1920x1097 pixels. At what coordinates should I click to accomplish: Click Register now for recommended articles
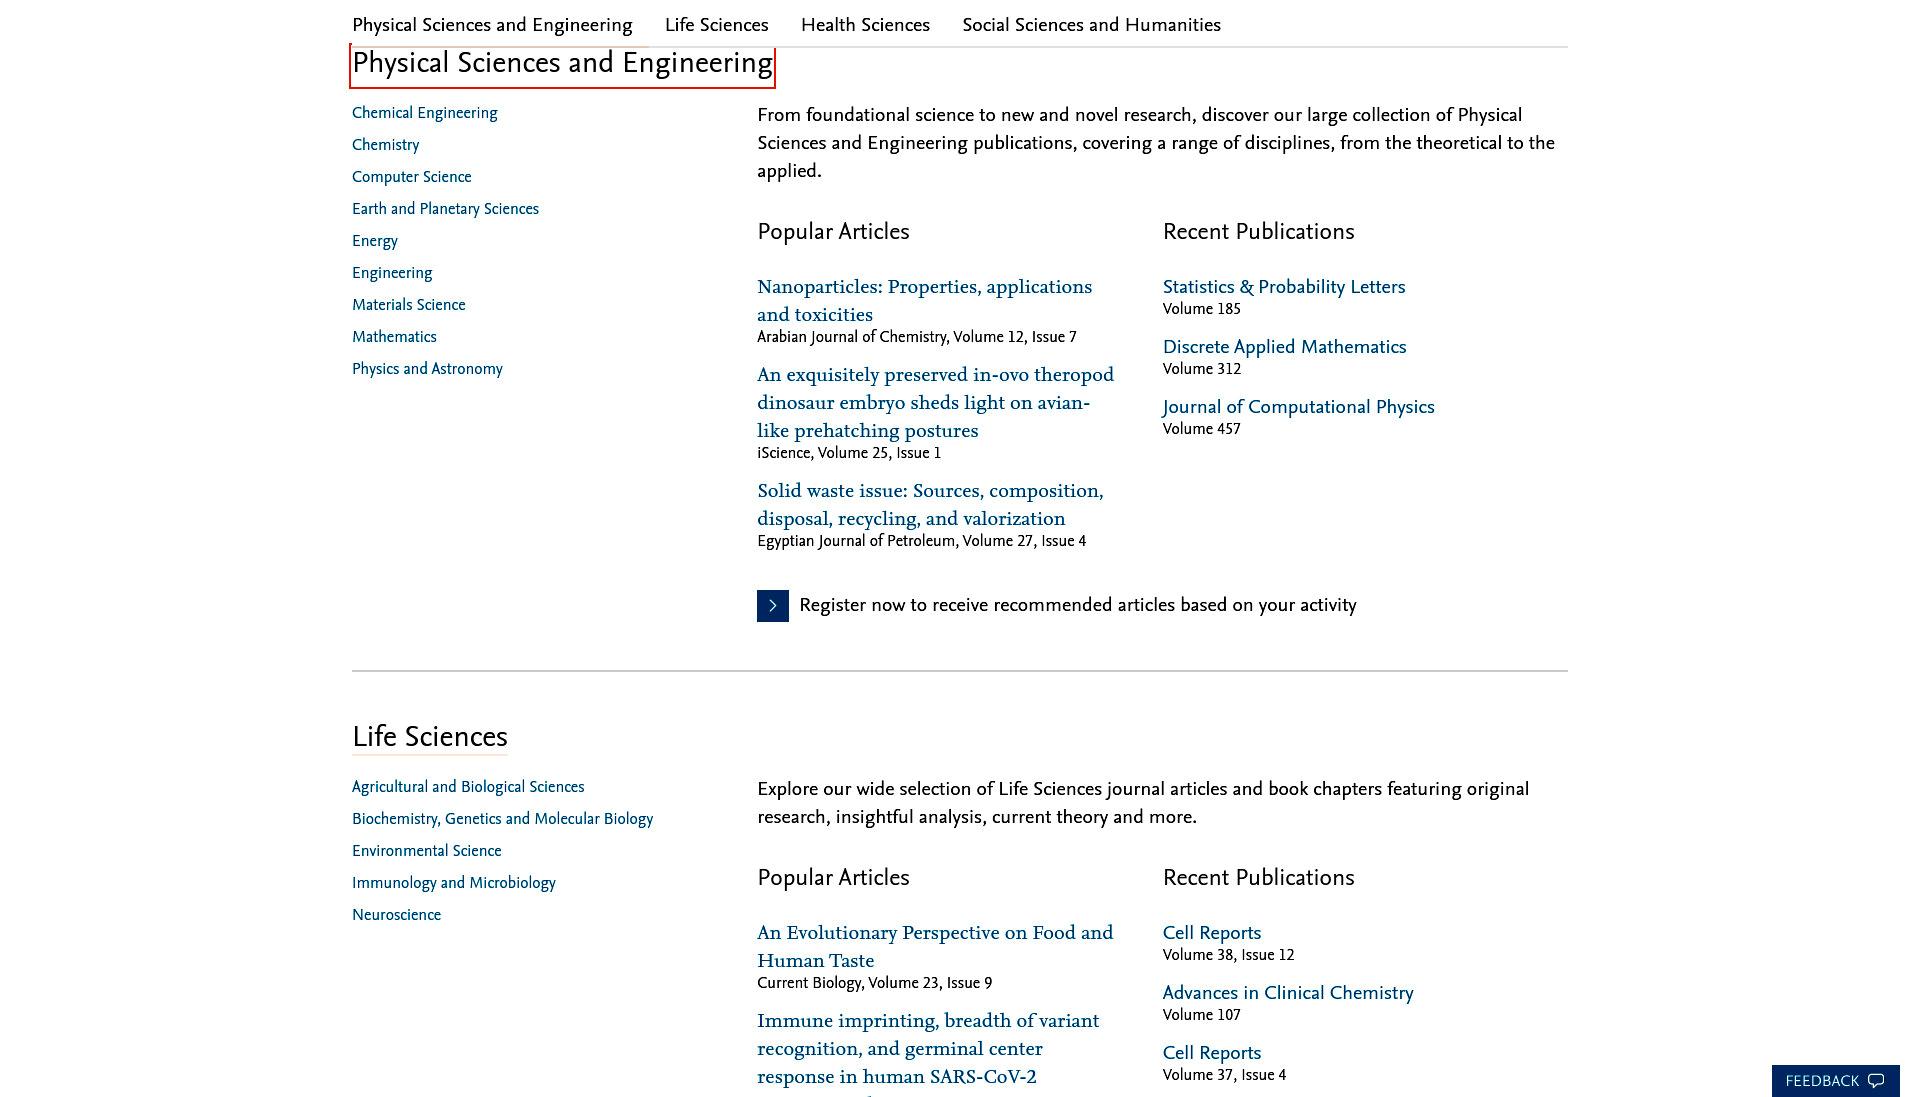(x=1078, y=606)
